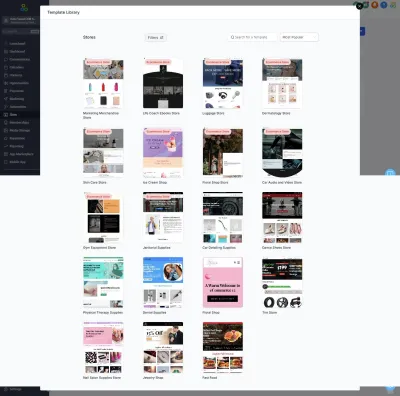Open Automation icon in the sidebar
Screen dimensions: 400x396
[6, 107]
